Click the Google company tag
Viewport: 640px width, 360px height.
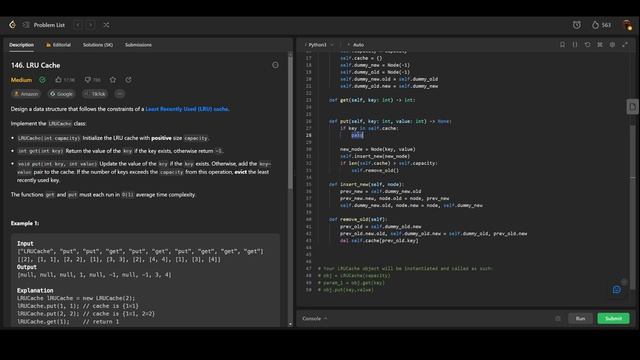point(61,94)
